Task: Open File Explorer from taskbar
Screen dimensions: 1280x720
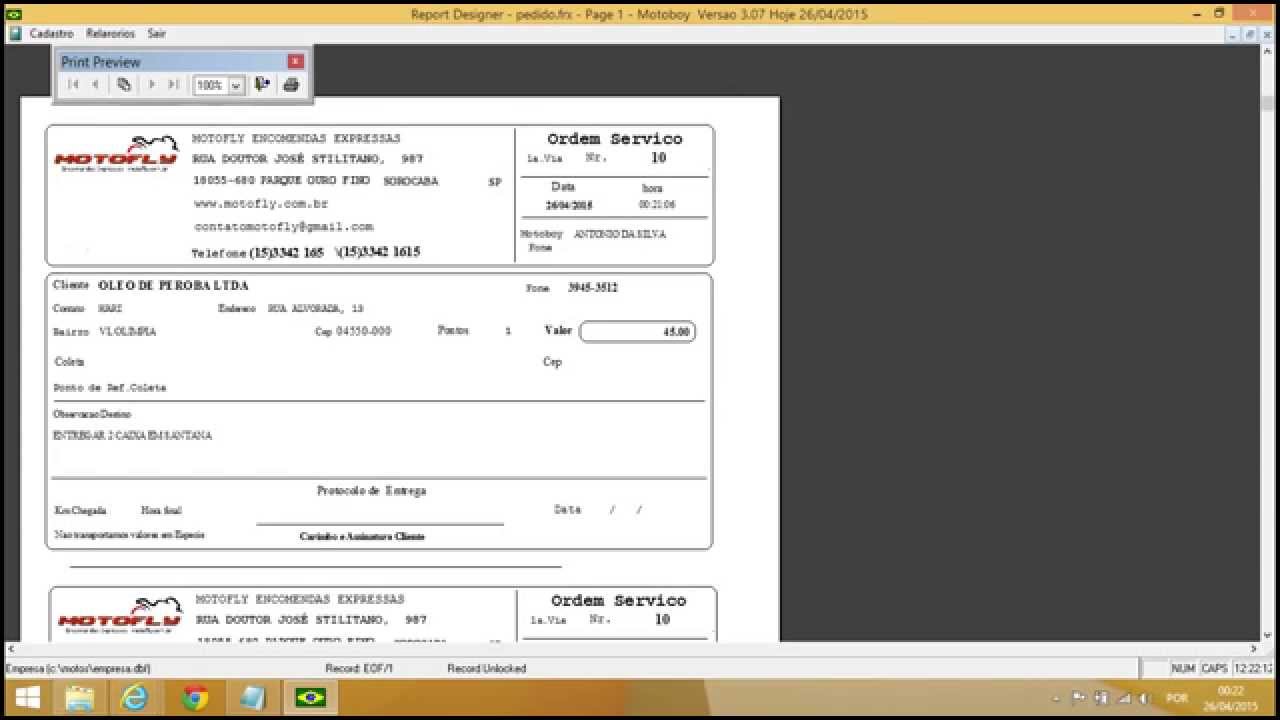Action: [79, 697]
